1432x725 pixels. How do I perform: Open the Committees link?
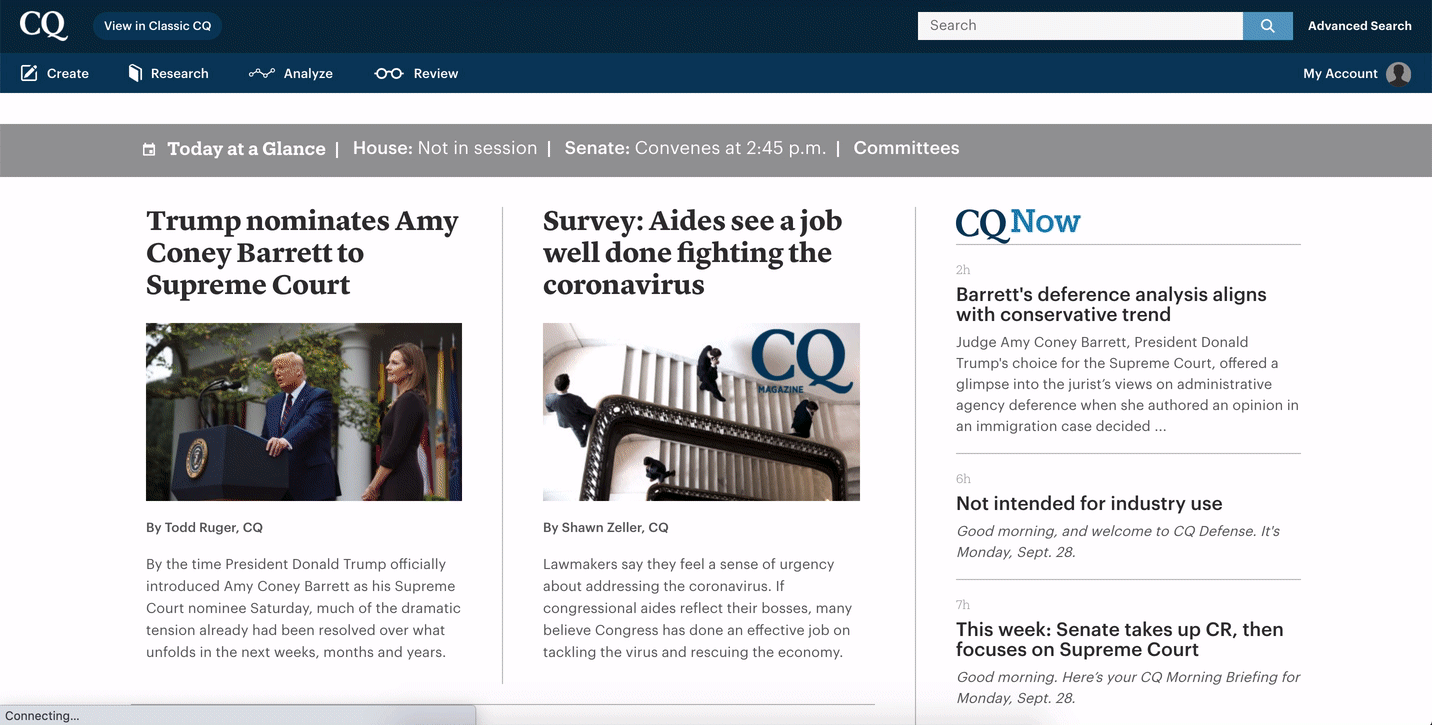906,148
